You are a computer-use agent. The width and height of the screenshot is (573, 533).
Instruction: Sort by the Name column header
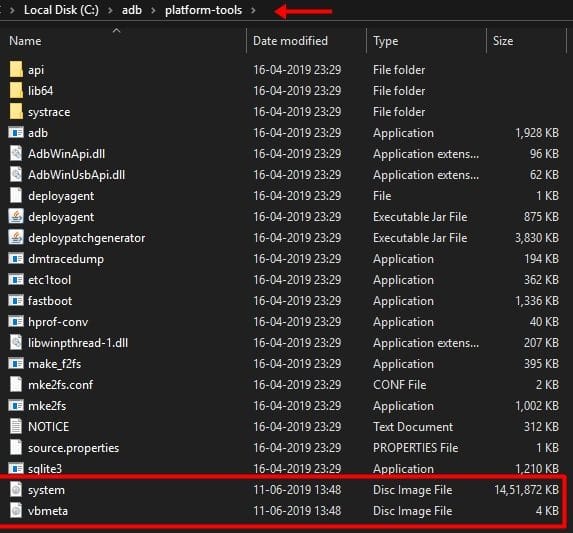(25, 41)
